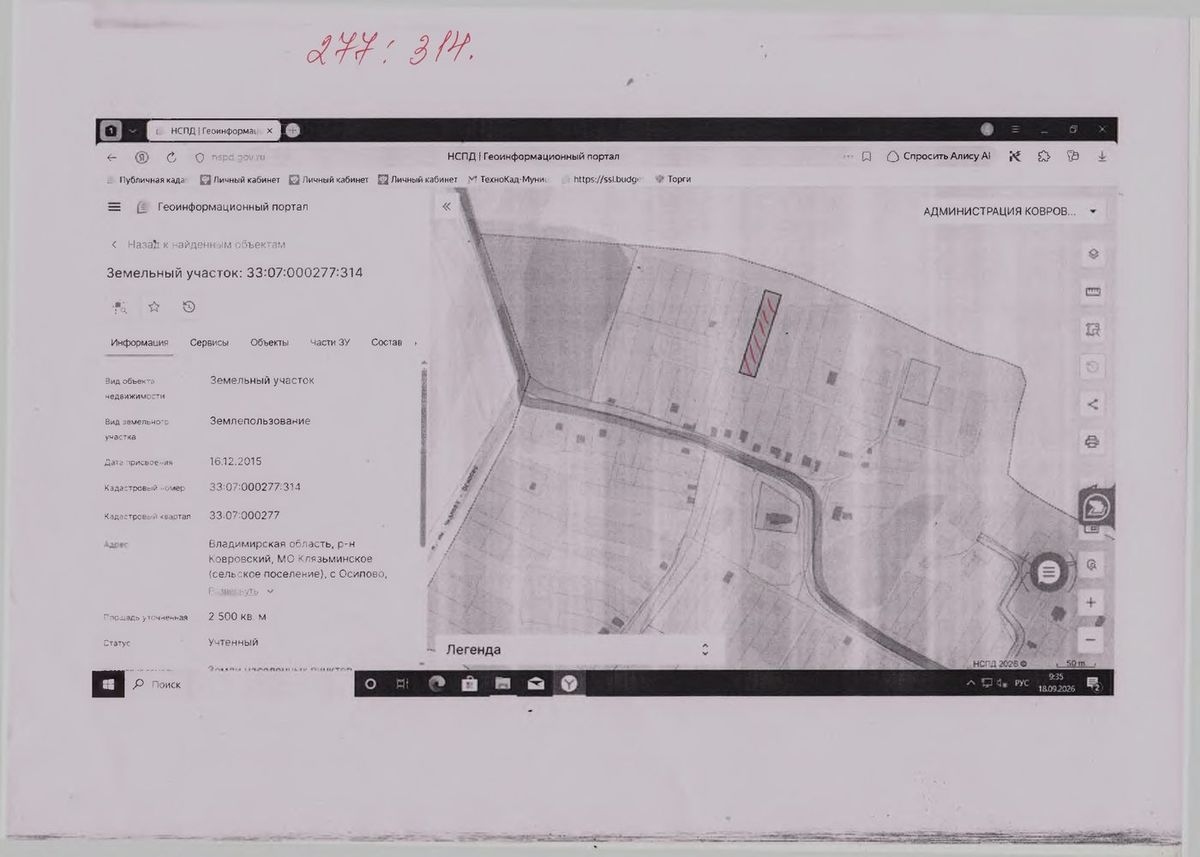Open the round chat message button on map
This screenshot has height=857, width=1200.
coord(1048,572)
